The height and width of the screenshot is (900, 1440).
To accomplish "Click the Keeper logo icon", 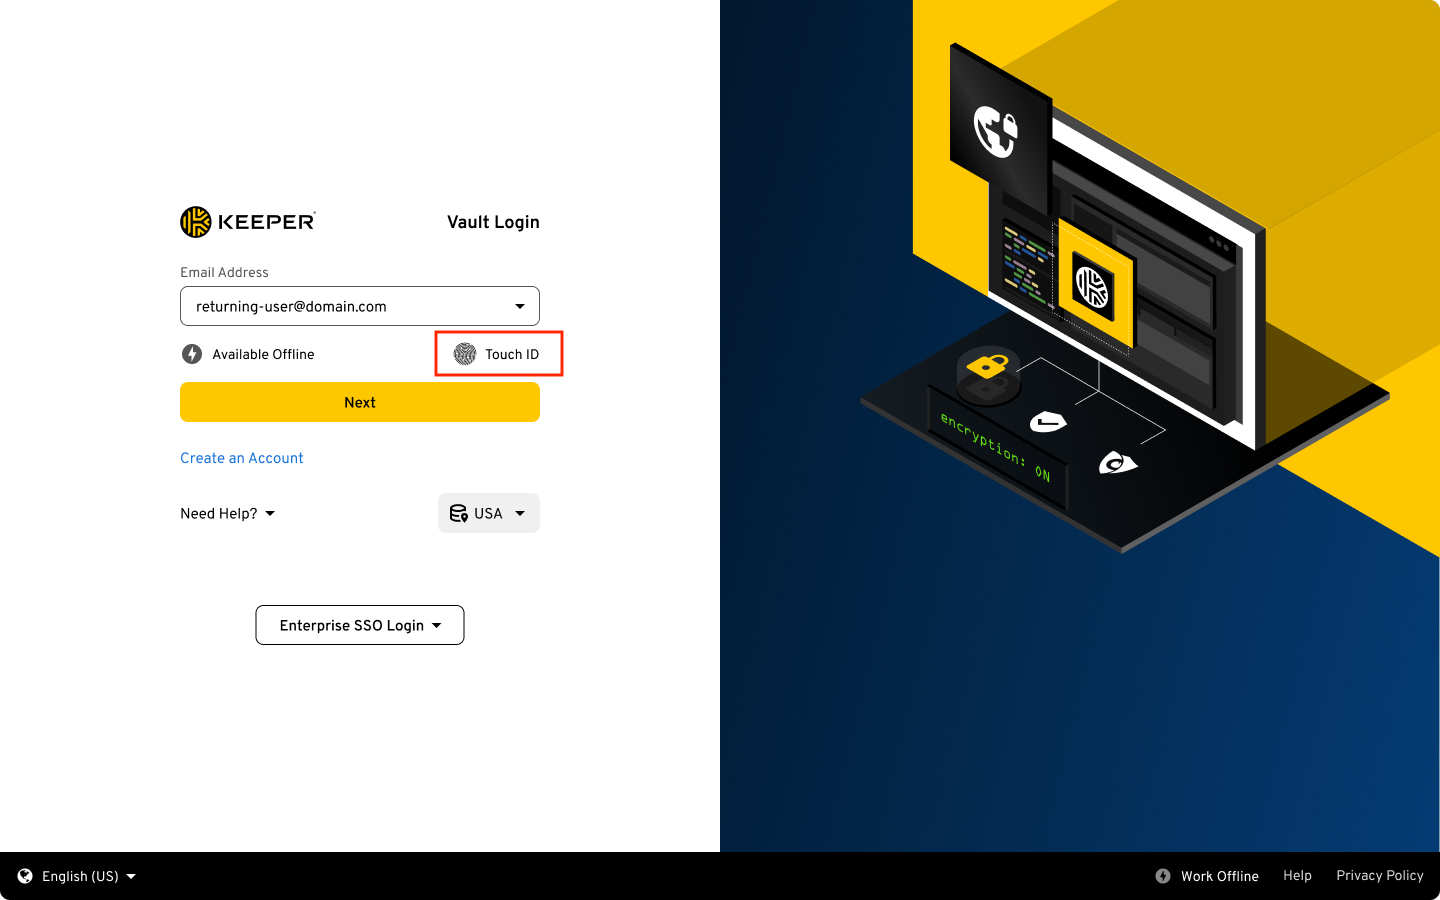I will (196, 222).
